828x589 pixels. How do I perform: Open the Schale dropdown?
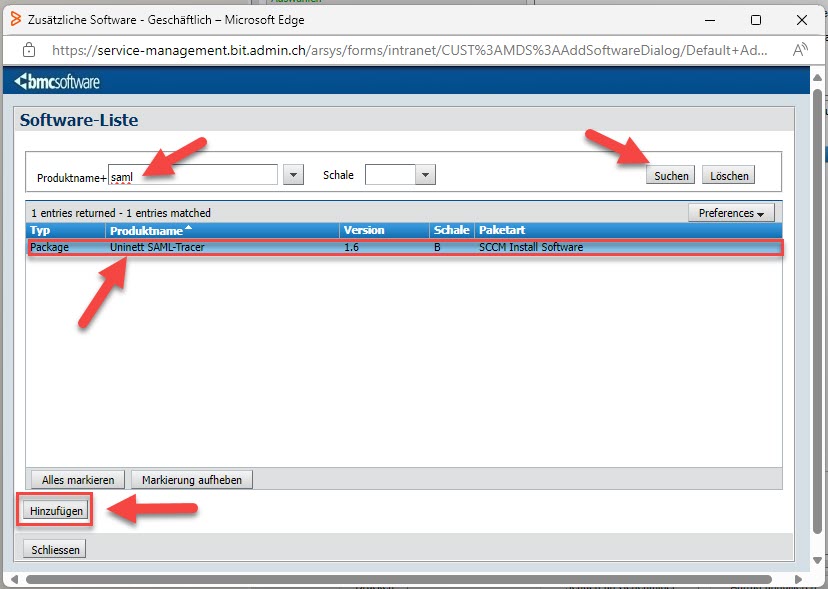pos(425,175)
